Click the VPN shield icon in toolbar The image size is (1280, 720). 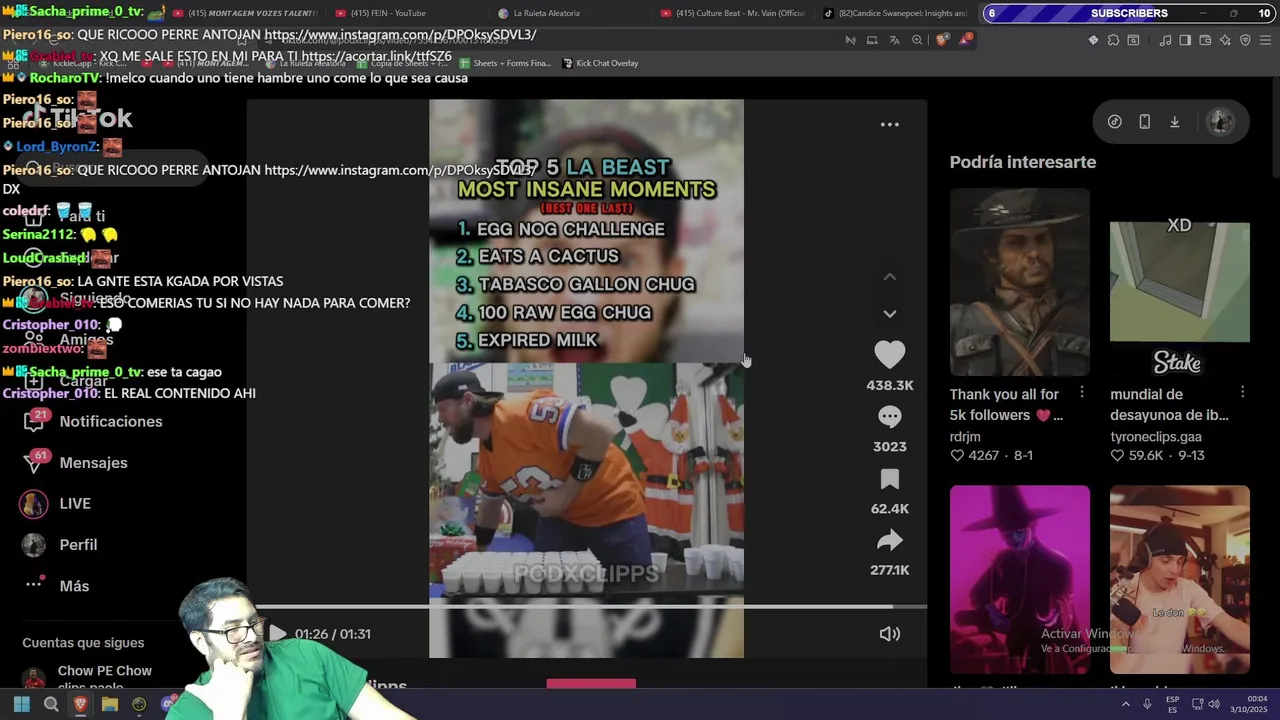(1245, 40)
